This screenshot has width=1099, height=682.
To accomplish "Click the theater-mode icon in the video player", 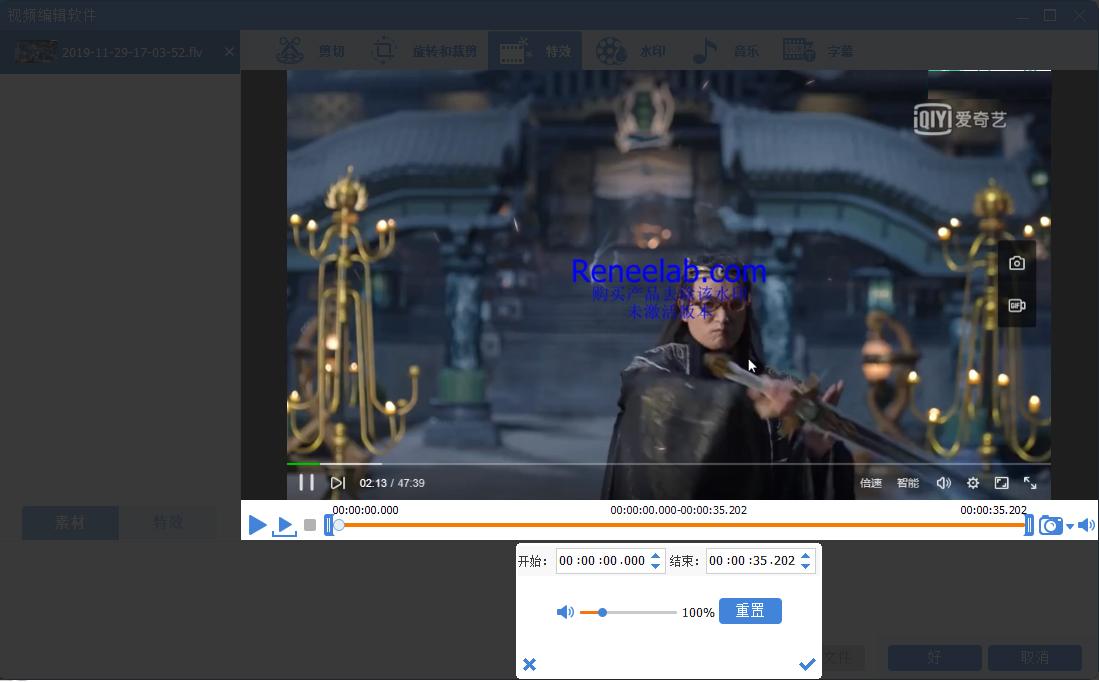I will pyautogui.click(x=1002, y=482).
